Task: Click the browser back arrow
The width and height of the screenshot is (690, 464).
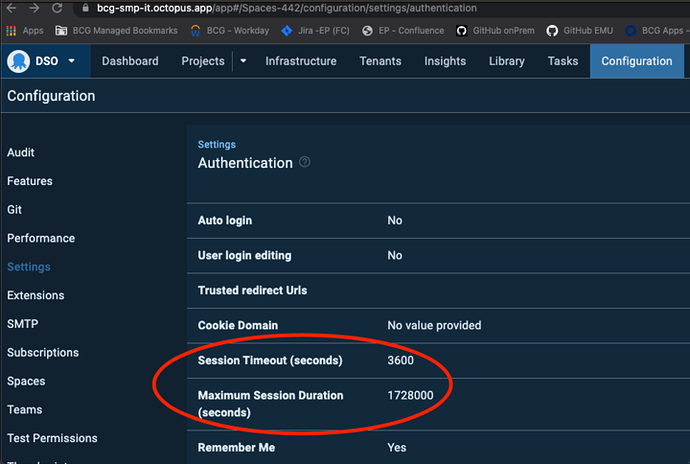Action: [x=12, y=7]
